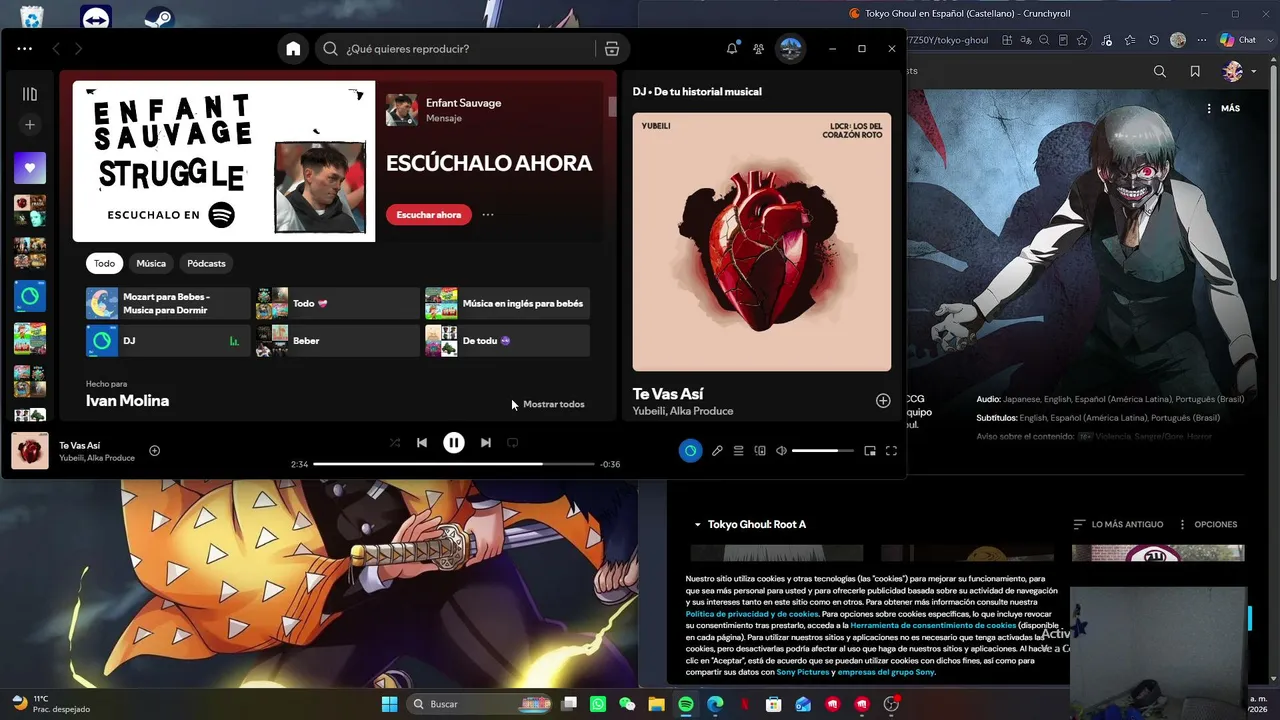Open Windows Start menu
Viewport: 1280px width, 720px height.
389,704
